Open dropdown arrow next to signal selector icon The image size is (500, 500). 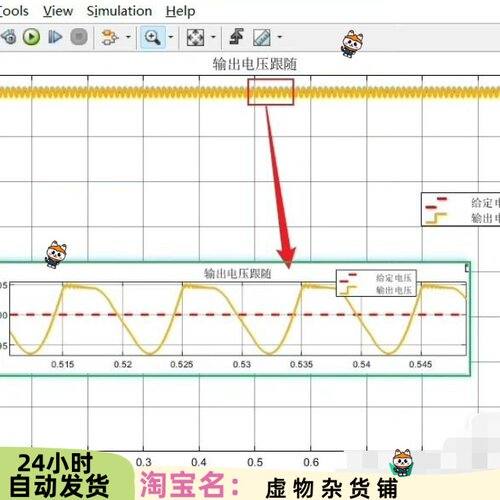click(x=128, y=37)
